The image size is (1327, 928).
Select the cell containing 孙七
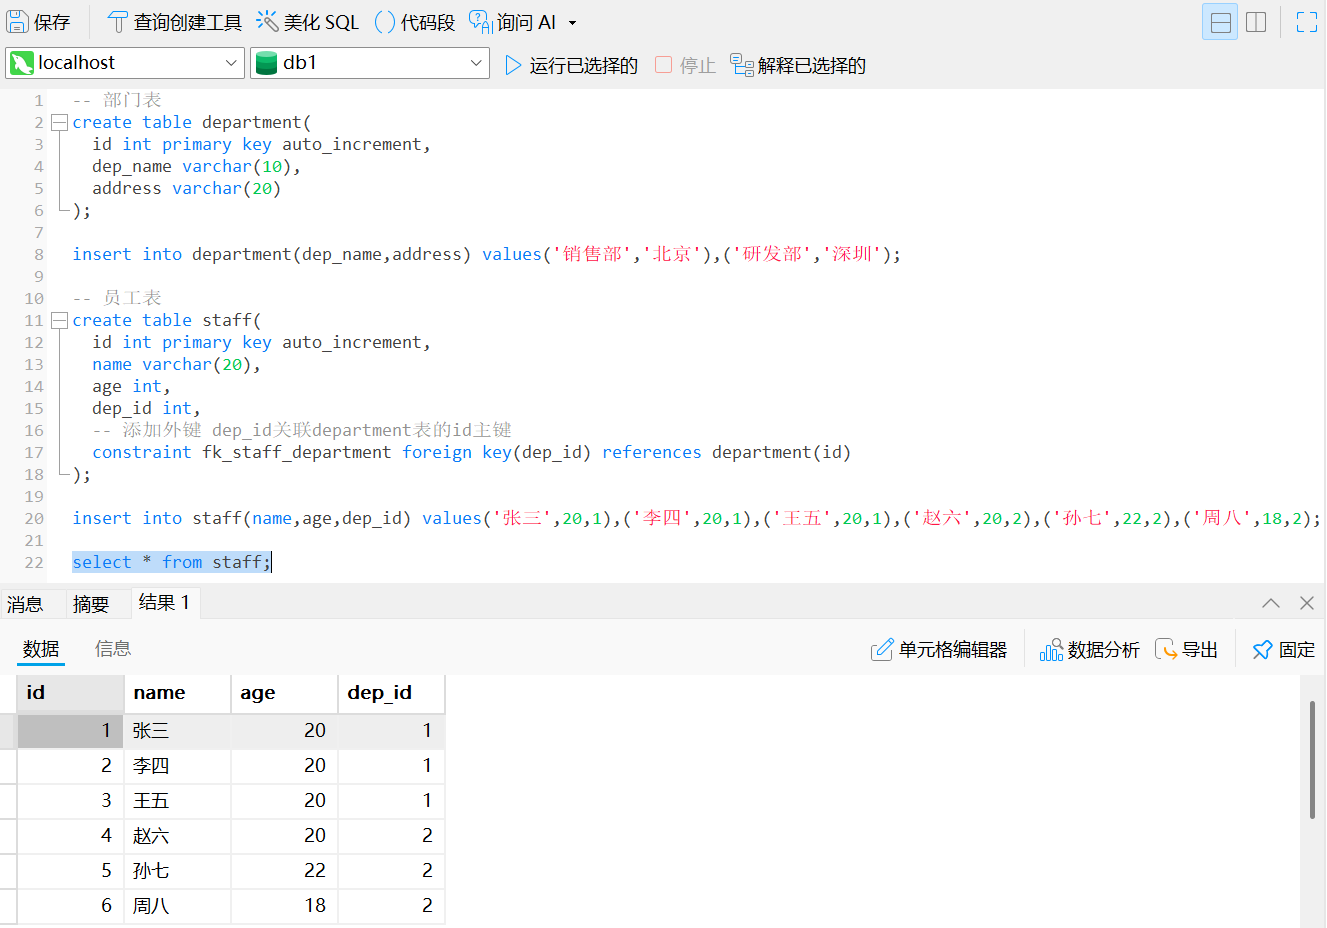pos(177,871)
